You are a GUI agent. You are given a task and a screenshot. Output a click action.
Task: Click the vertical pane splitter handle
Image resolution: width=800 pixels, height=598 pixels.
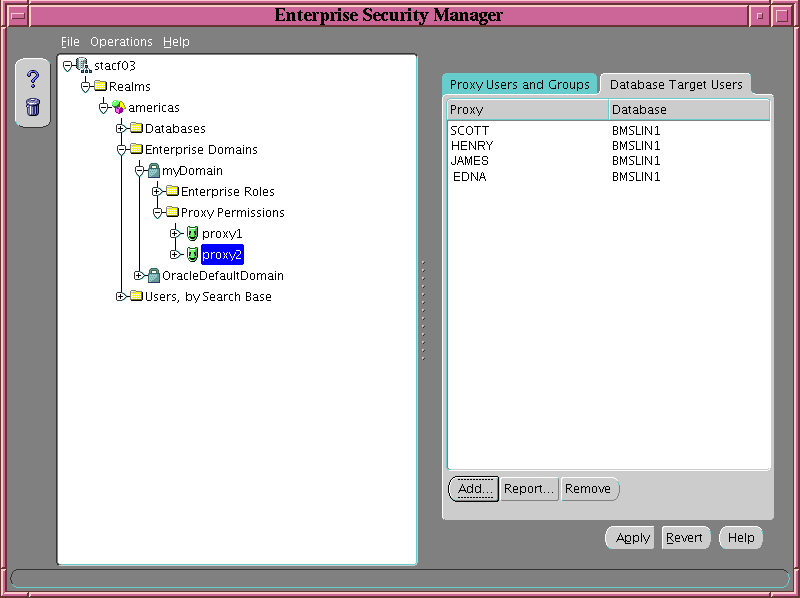click(423, 310)
